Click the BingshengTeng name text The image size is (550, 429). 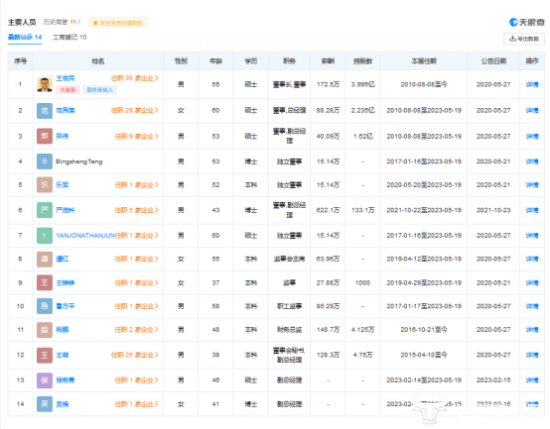[x=79, y=161]
